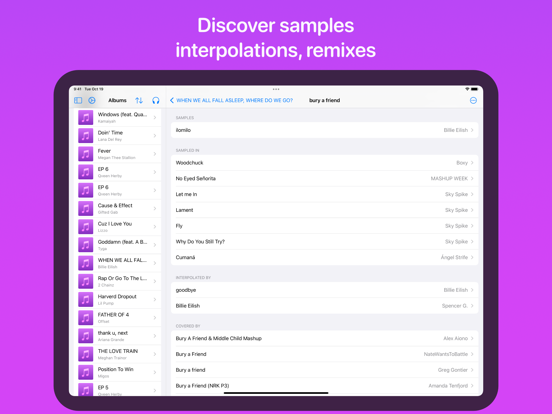The image size is (552, 414).
Task: Expand chevron on the Fever row
Action: 155,154
